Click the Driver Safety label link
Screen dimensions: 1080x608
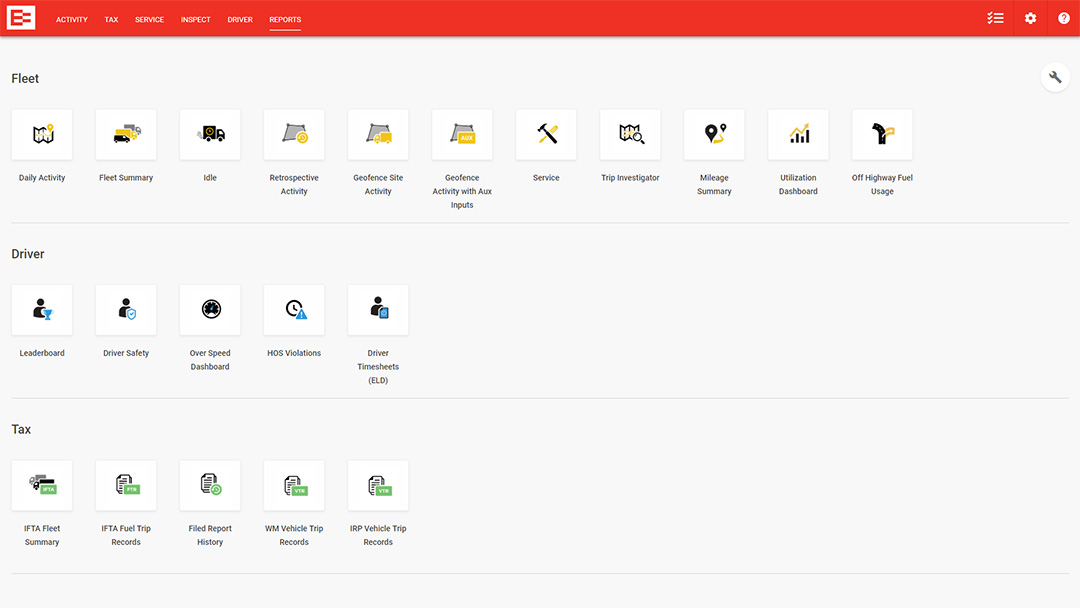click(x=126, y=353)
